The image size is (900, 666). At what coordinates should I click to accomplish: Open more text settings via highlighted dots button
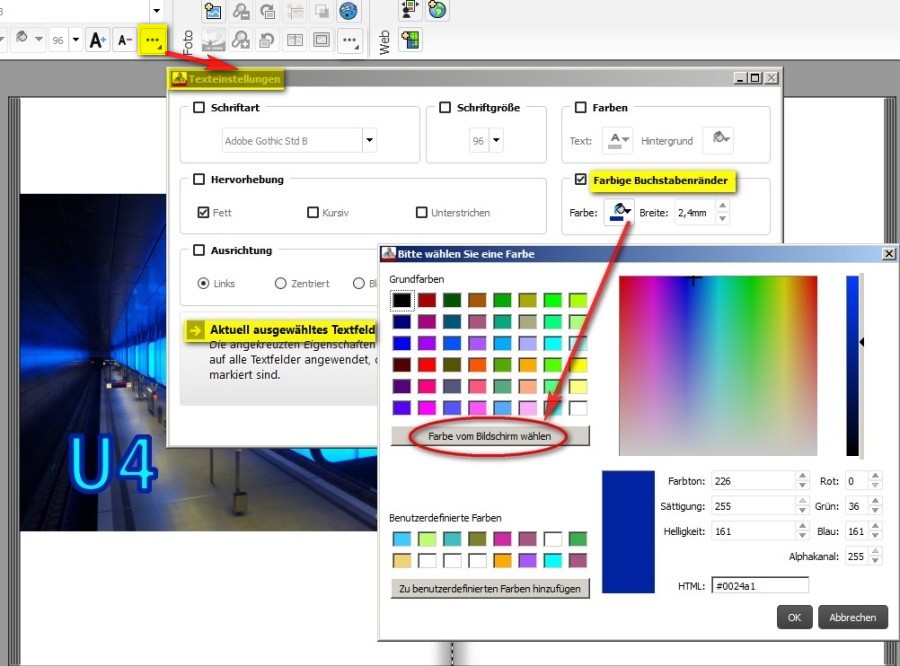152,40
